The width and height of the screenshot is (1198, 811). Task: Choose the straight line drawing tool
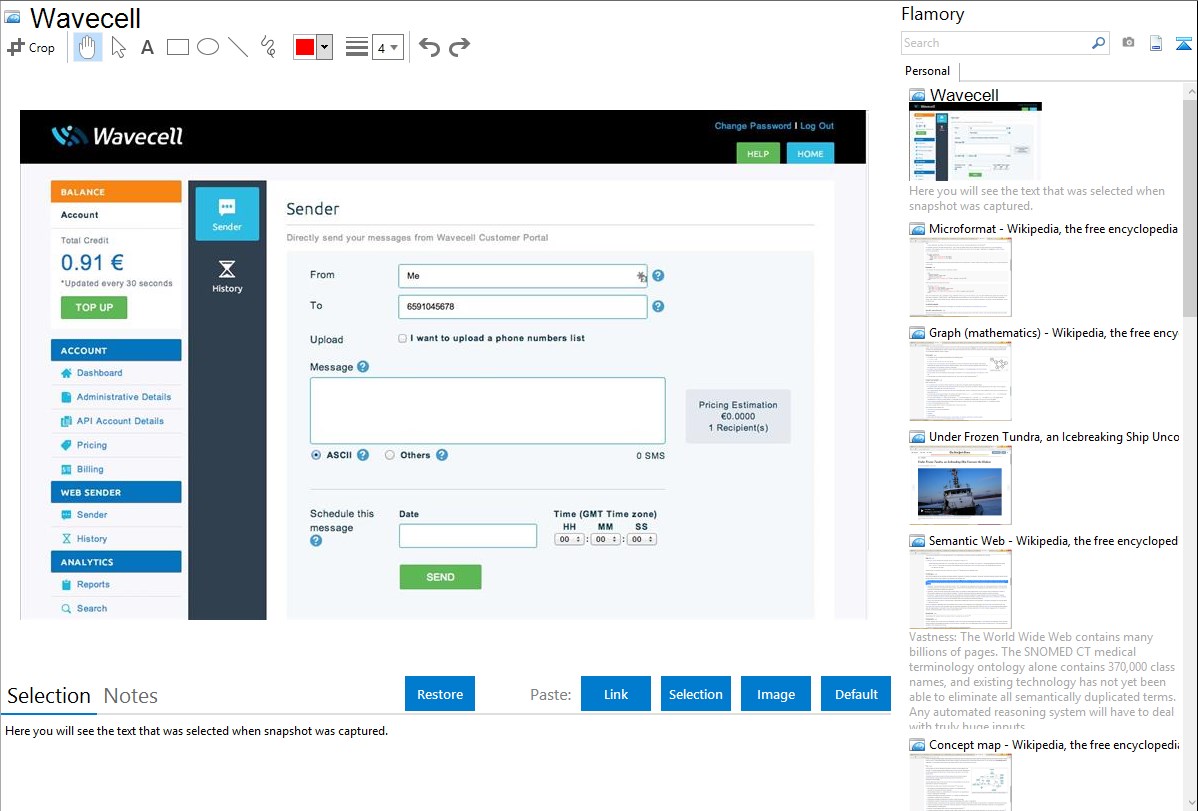tap(238, 47)
